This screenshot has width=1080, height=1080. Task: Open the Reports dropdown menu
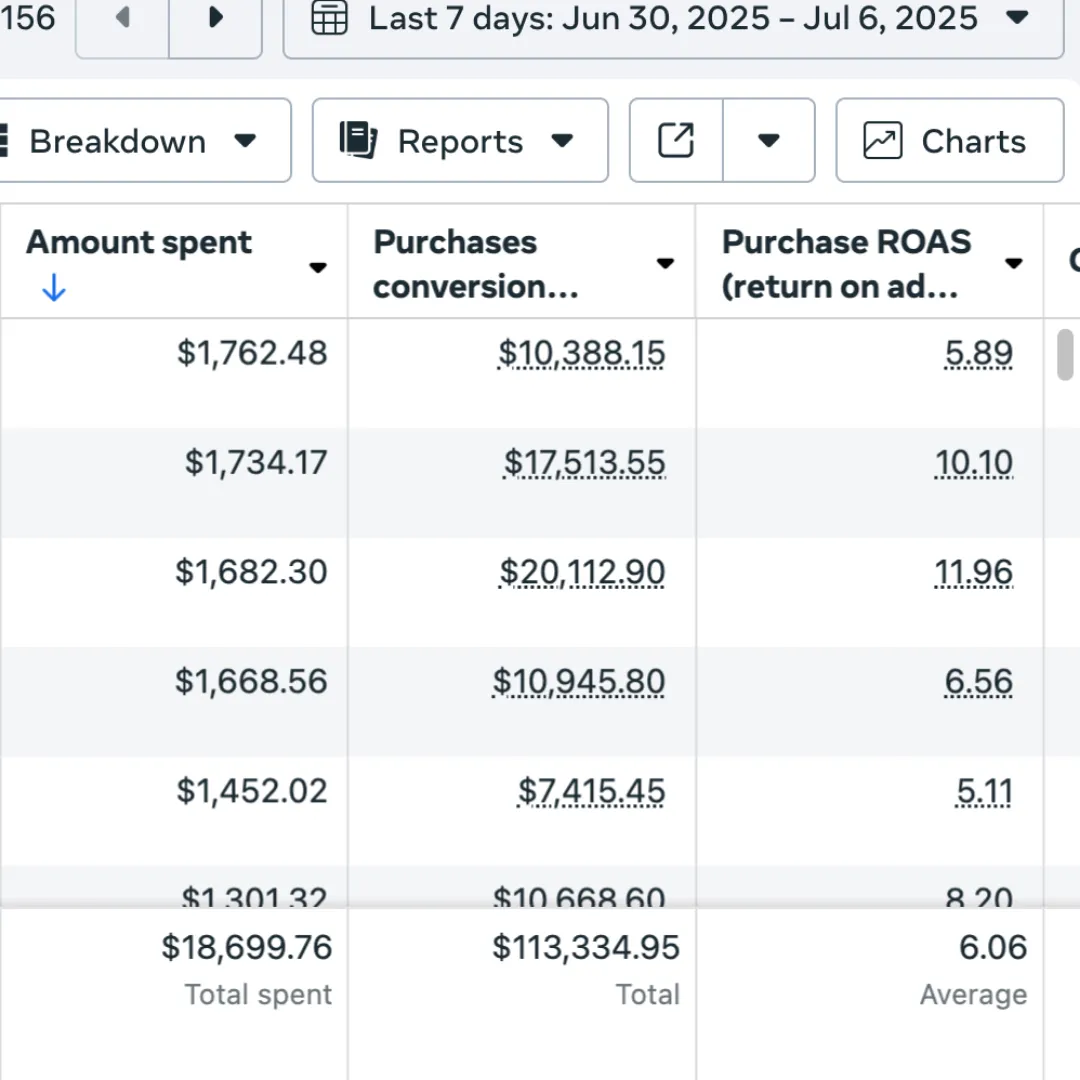point(563,141)
